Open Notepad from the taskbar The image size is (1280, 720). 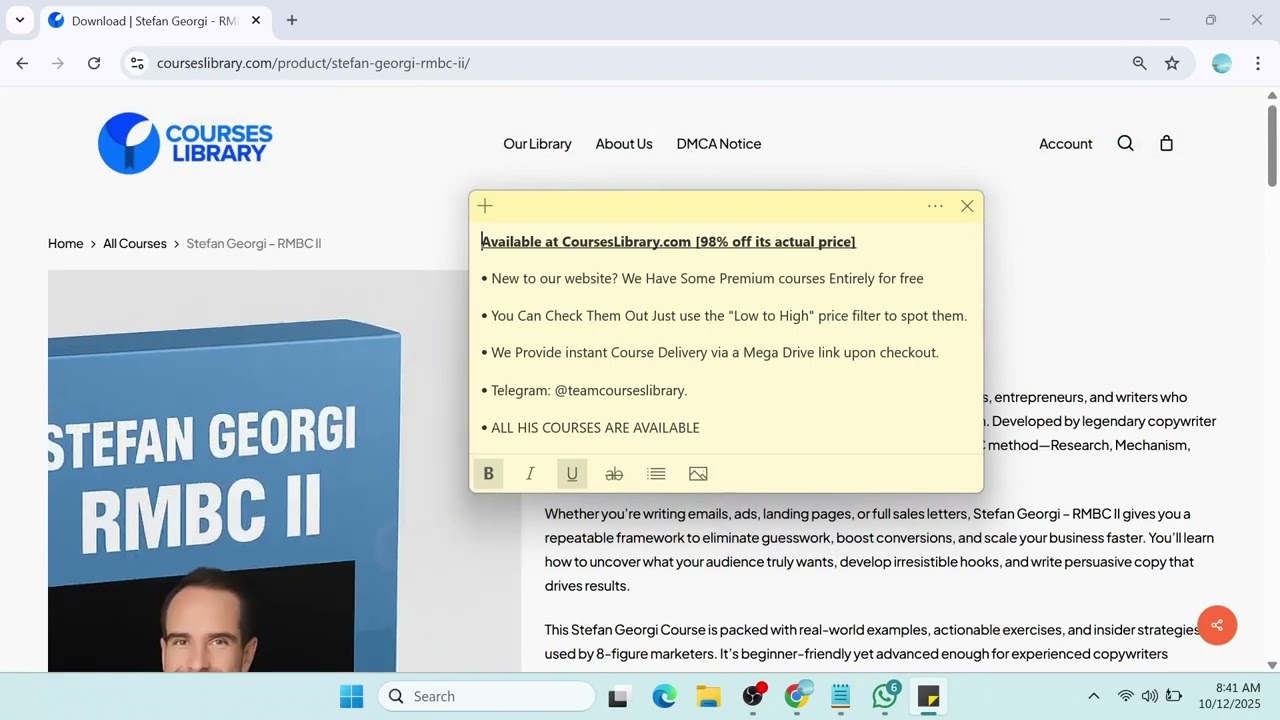click(840, 696)
